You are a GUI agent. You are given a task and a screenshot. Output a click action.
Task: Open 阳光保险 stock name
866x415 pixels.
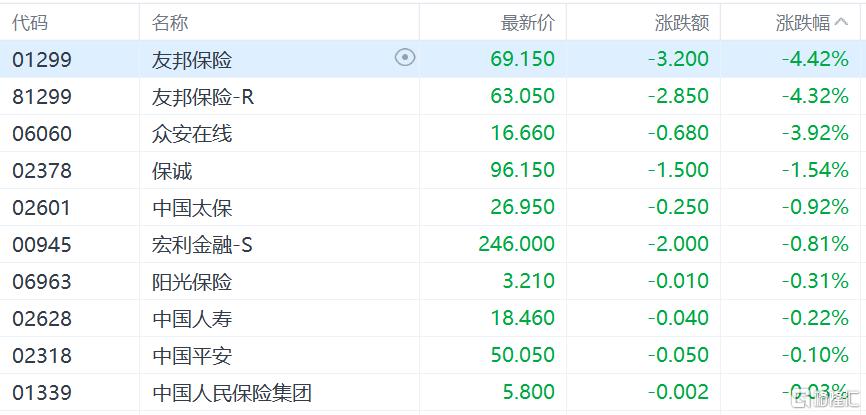coord(192,281)
